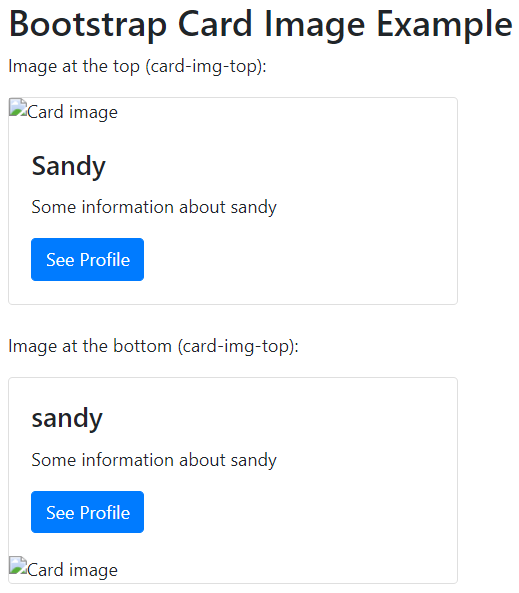Click 'Some information about sandy' in second card
519x593 pixels.
[x=154, y=460]
